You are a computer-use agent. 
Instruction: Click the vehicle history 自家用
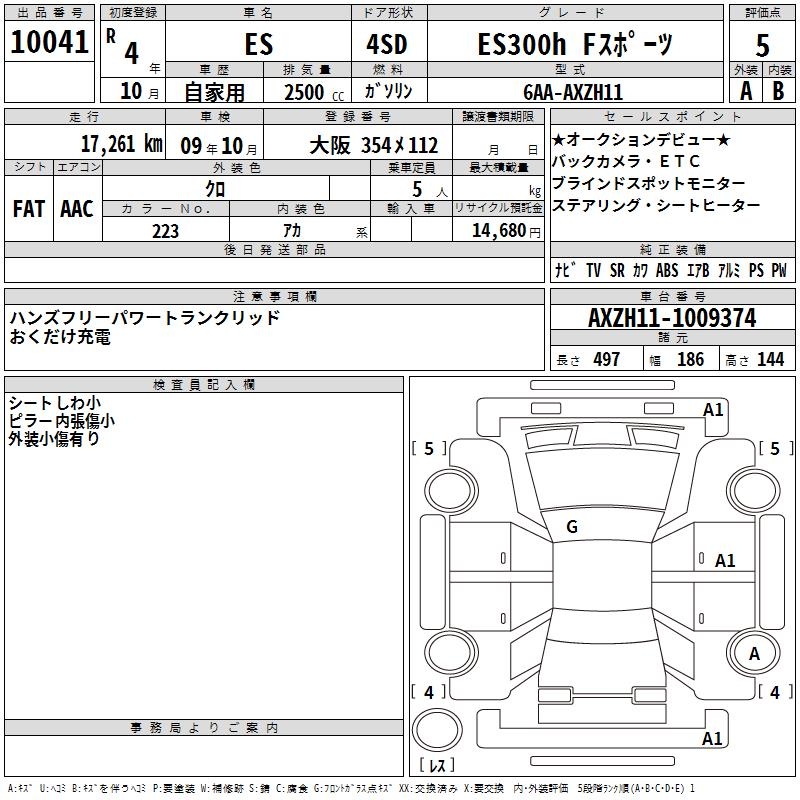[x=214, y=92]
